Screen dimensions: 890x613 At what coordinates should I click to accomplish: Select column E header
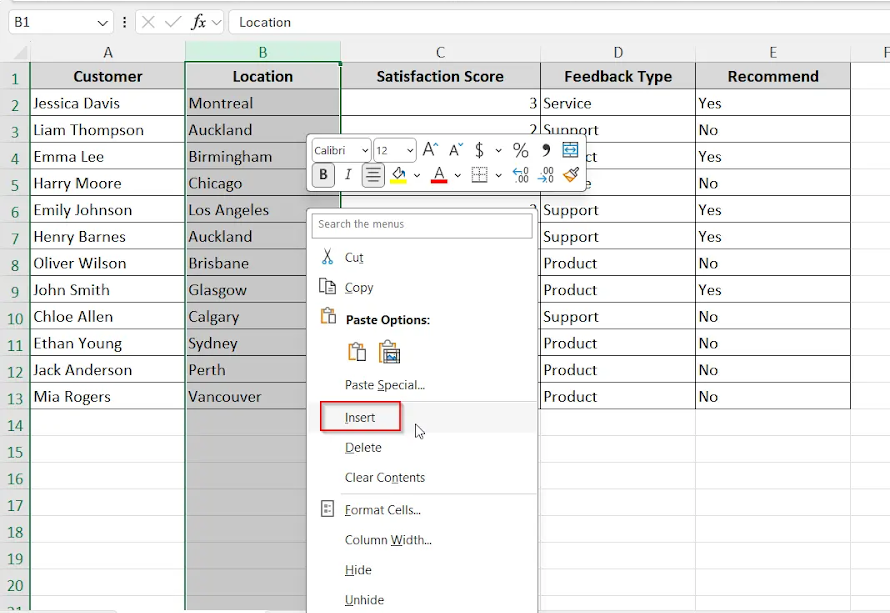click(x=773, y=53)
